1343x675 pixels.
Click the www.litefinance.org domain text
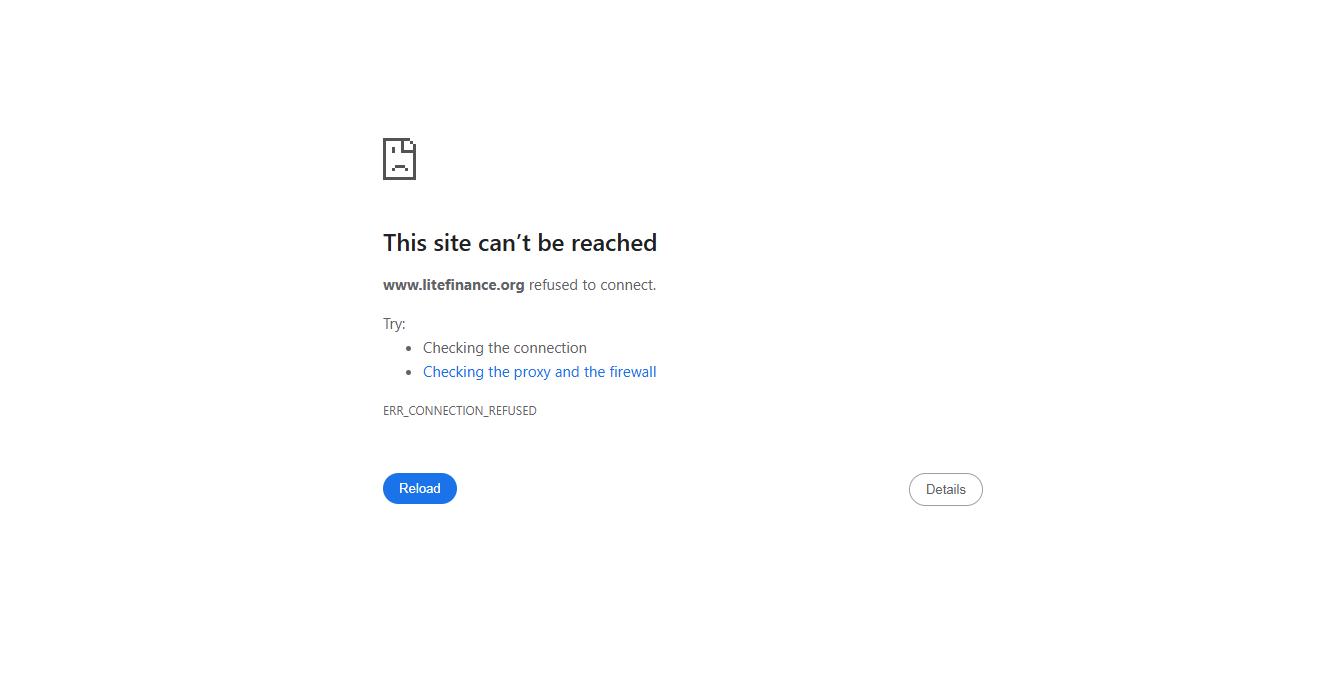click(x=454, y=285)
